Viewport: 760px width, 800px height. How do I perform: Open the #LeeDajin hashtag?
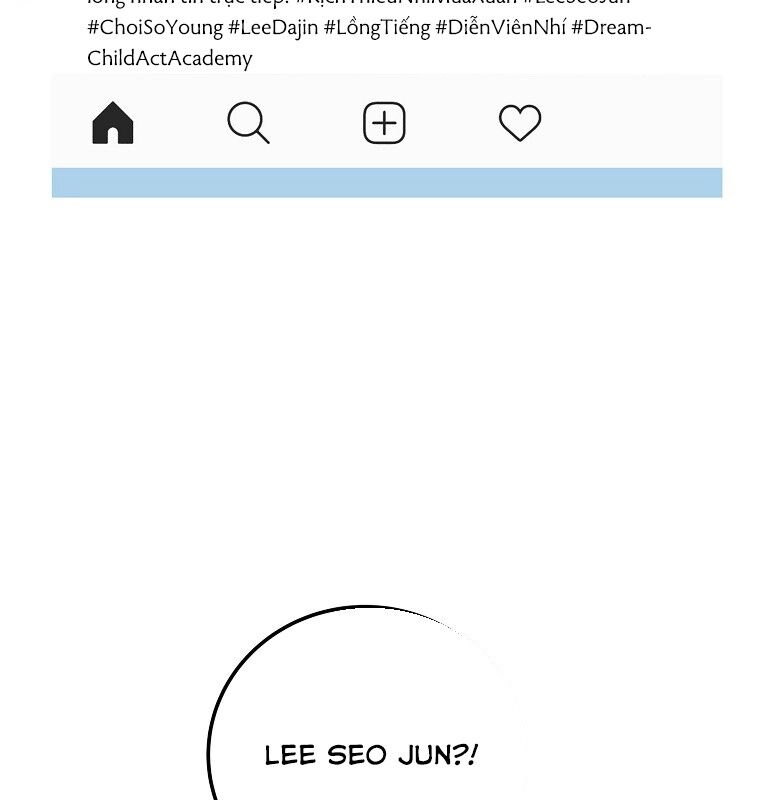coord(273,27)
